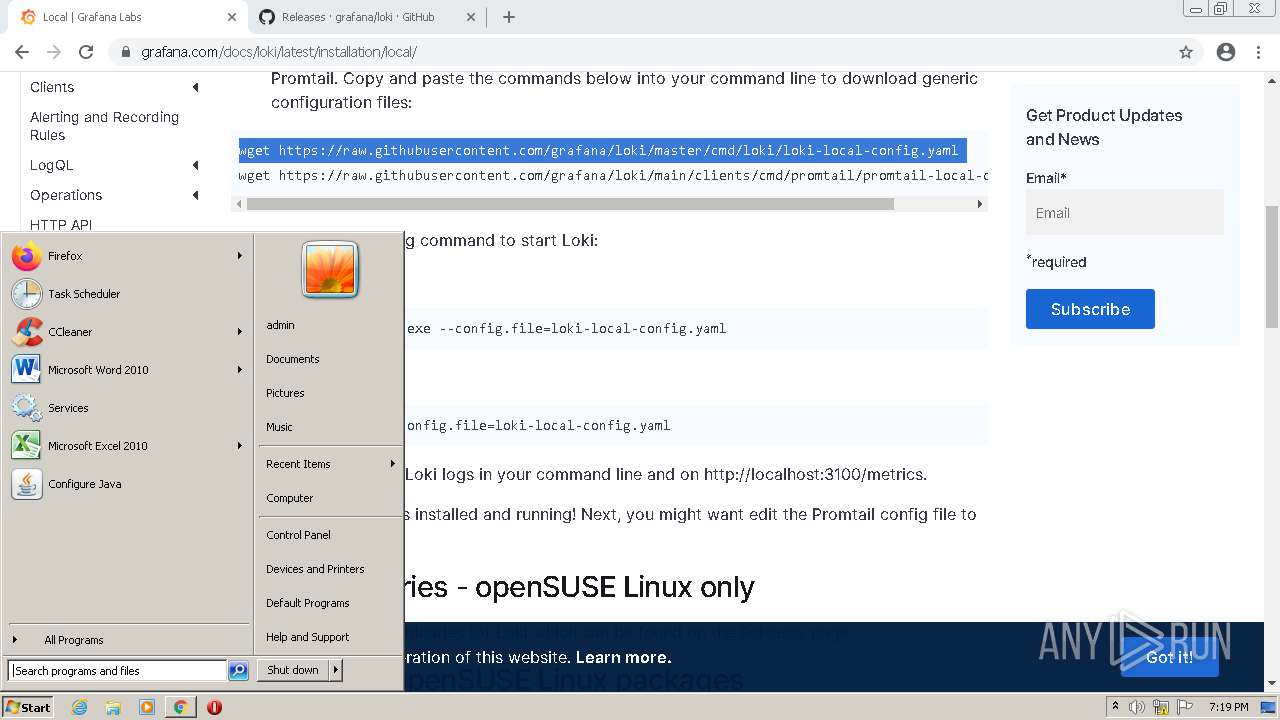Image resolution: width=1280 pixels, height=720 pixels.
Task: Click the code block horizontal scrollbar
Action: pos(570,204)
